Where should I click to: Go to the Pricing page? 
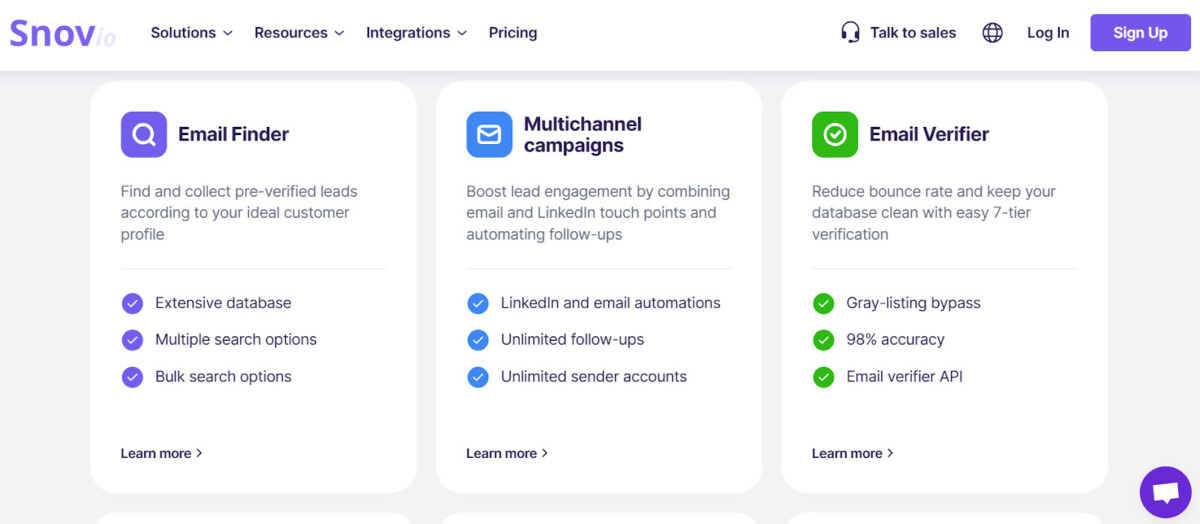[513, 33]
